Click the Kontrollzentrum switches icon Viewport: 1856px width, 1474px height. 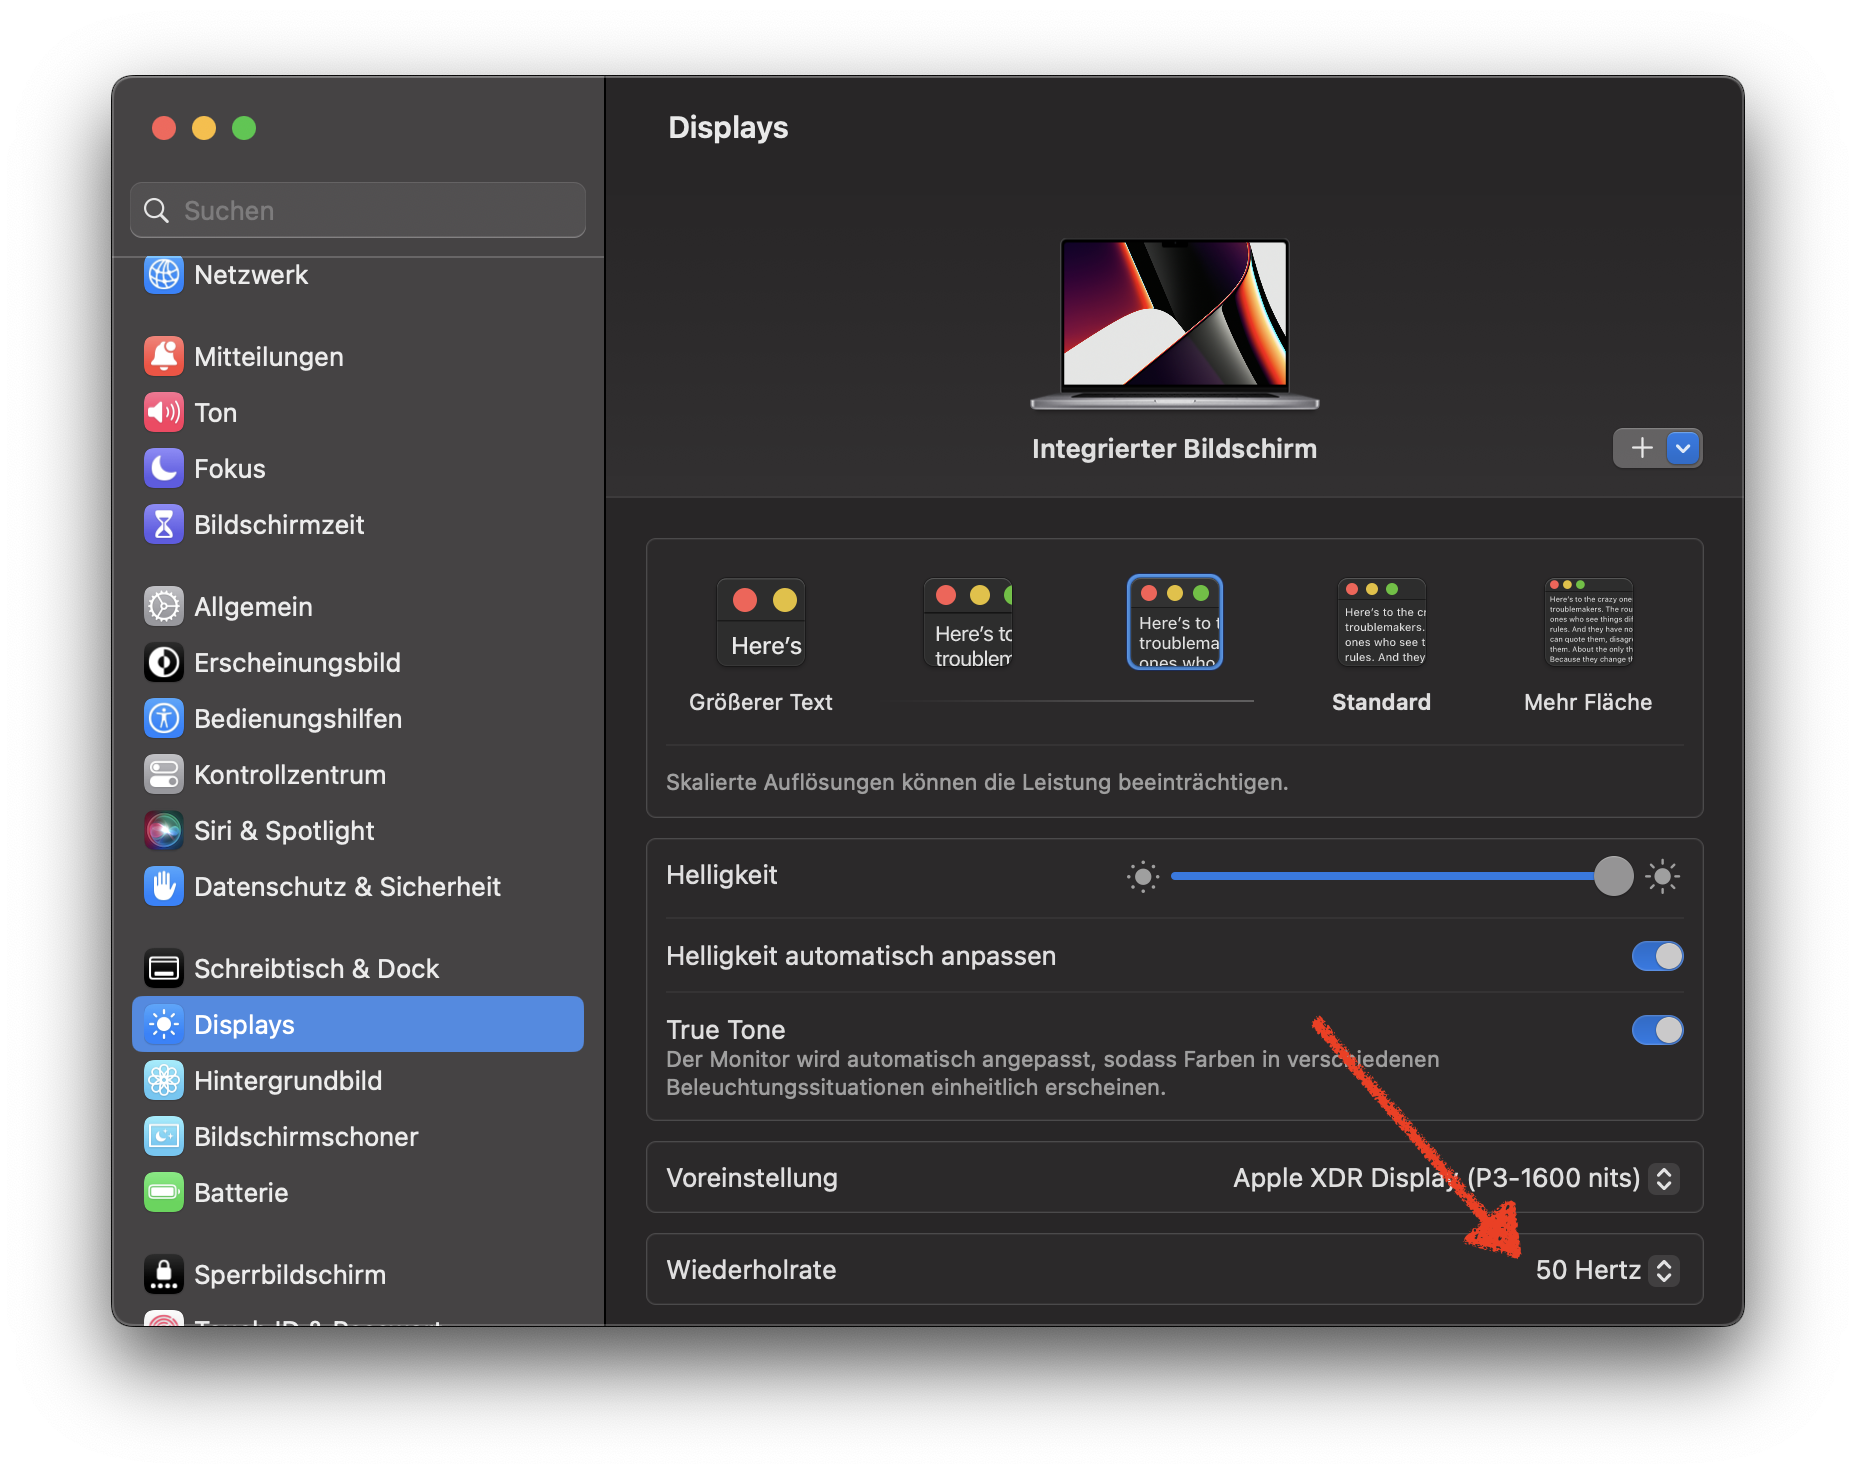[x=164, y=774]
